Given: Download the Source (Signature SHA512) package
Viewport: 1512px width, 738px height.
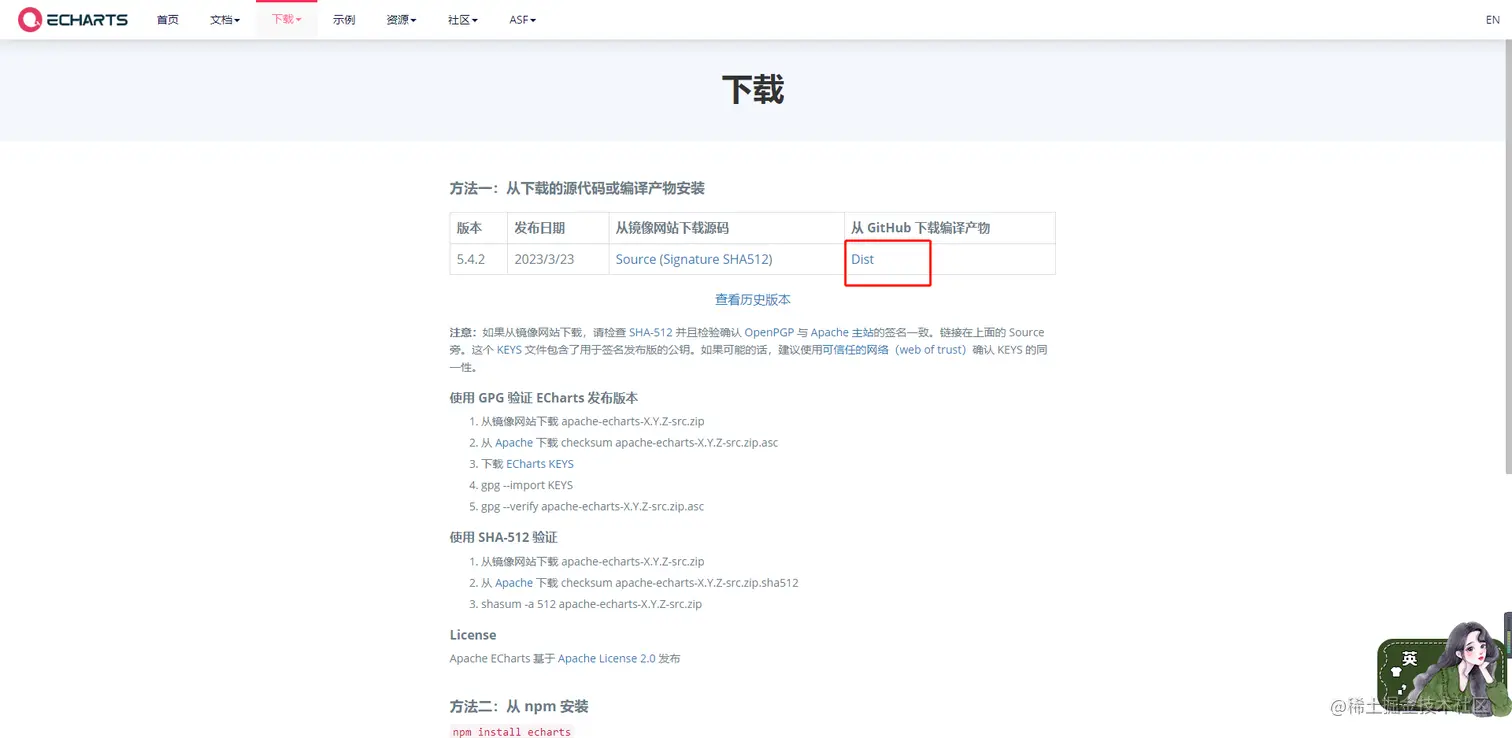Looking at the screenshot, I should pyautogui.click(x=694, y=259).
